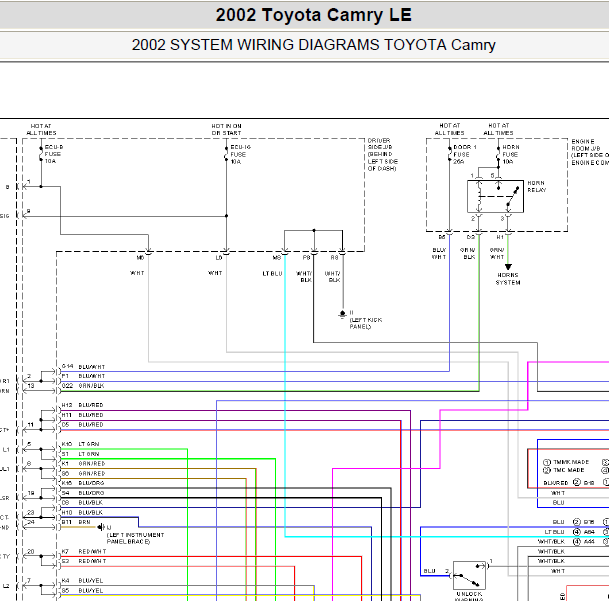Select the H11 BLU/RED wire row
This screenshot has width=609, height=601.
point(82,415)
